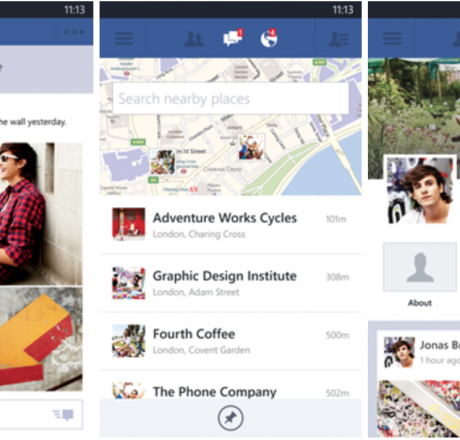Image resolution: width=460 pixels, height=440 pixels.
Task: Tap the three-dots more icon on left screen
Action: point(74,32)
